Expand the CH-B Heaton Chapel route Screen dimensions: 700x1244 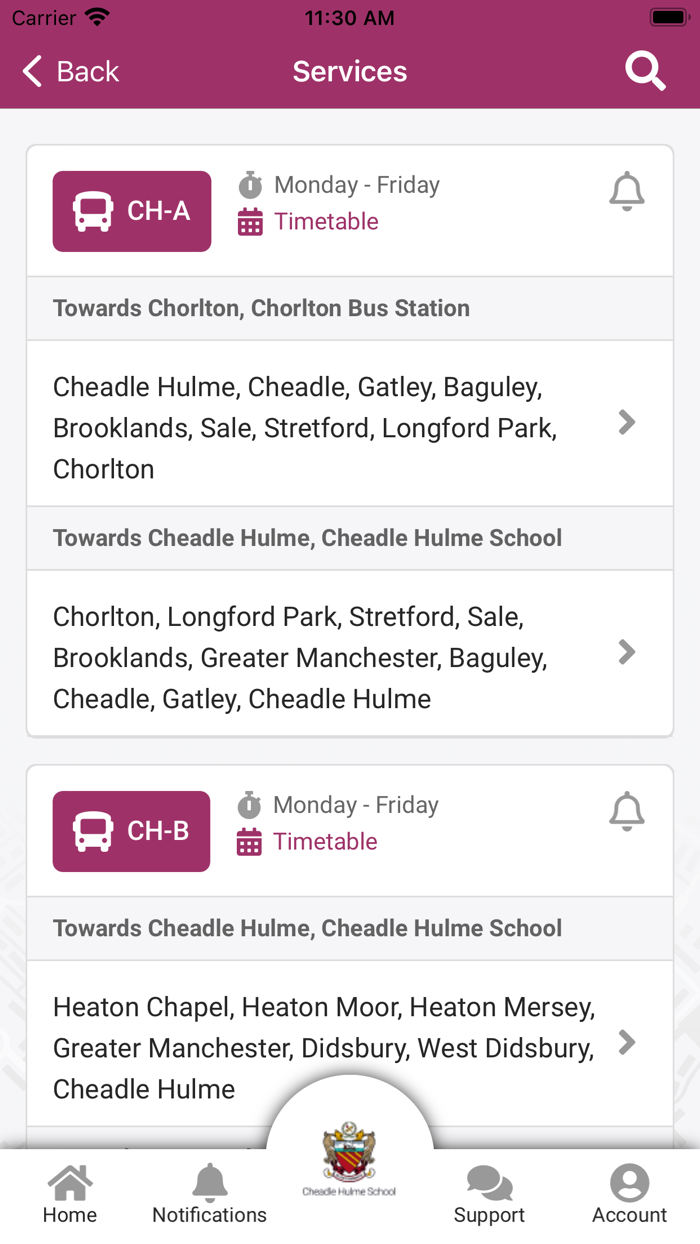[627, 1043]
